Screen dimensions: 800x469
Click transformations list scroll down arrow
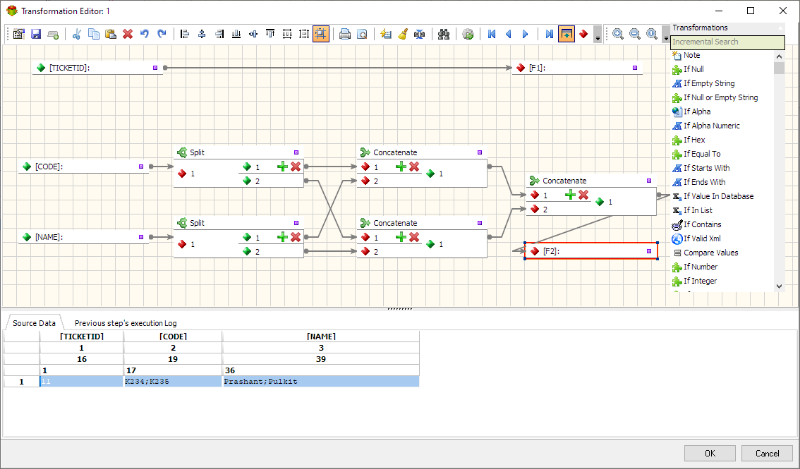(779, 286)
